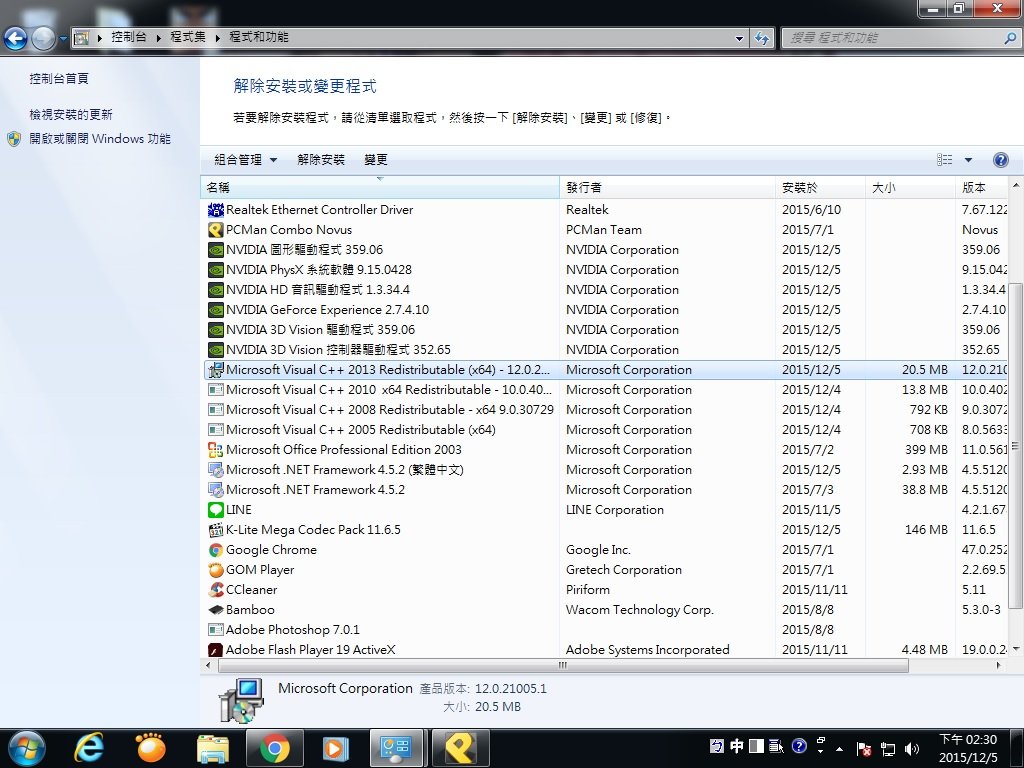1024x768 pixels.
Task: Click the PCMan taskbar icon
Action: [x=460, y=748]
